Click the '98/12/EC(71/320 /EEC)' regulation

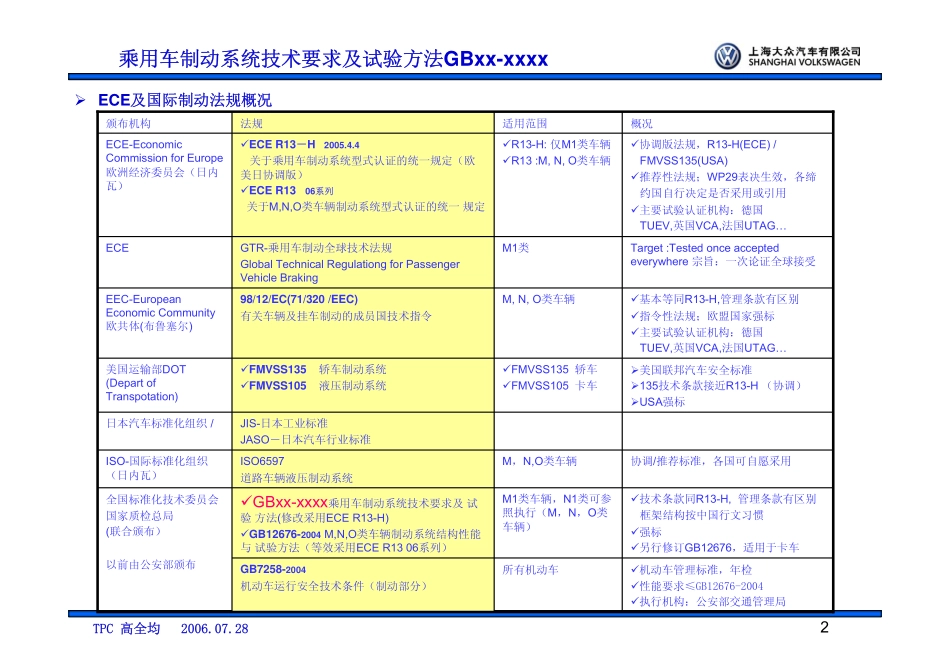point(299,299)
